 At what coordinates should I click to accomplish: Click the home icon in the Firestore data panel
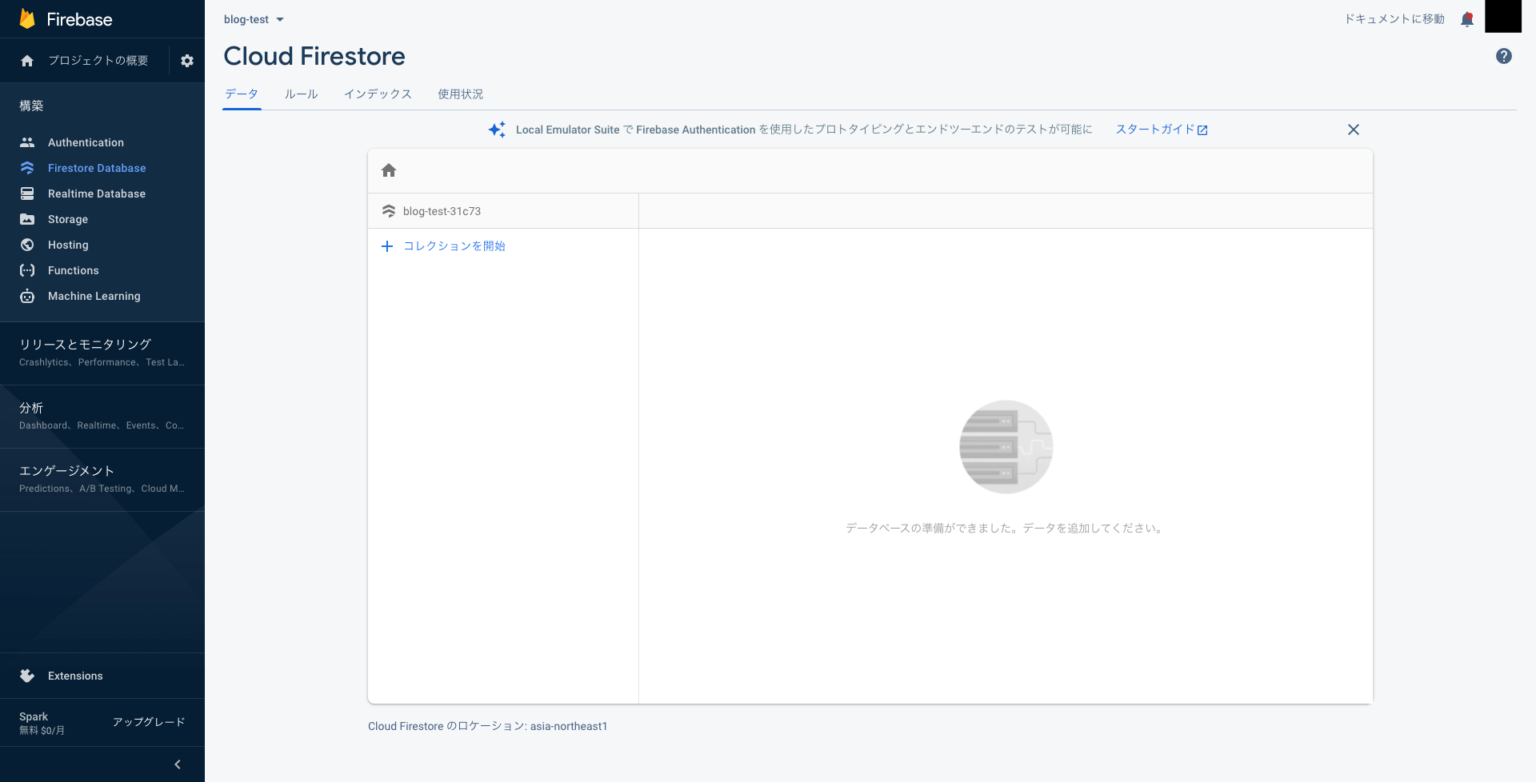388,169
